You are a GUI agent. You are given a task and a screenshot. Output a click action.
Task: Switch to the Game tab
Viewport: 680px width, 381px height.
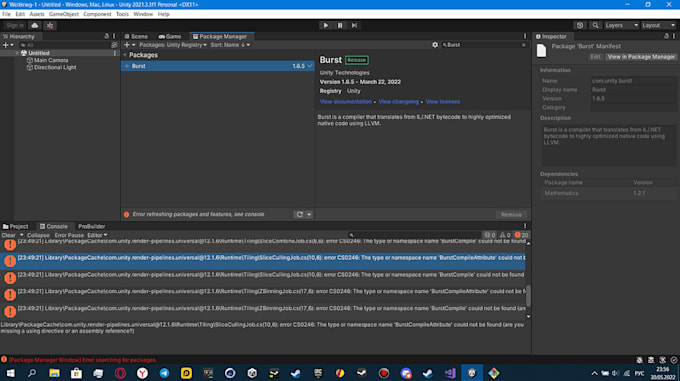(170, 36)
